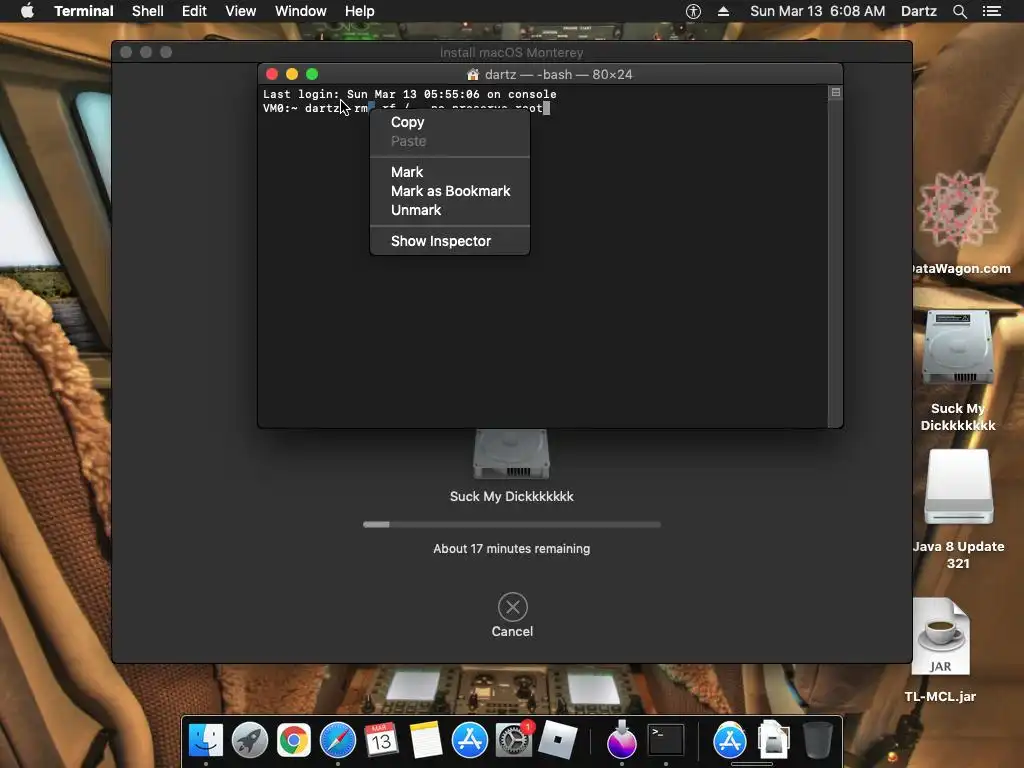This screenshot has height=768, width=1024.
Task: Open the Terminal application menu
Action: pos(84,11)
